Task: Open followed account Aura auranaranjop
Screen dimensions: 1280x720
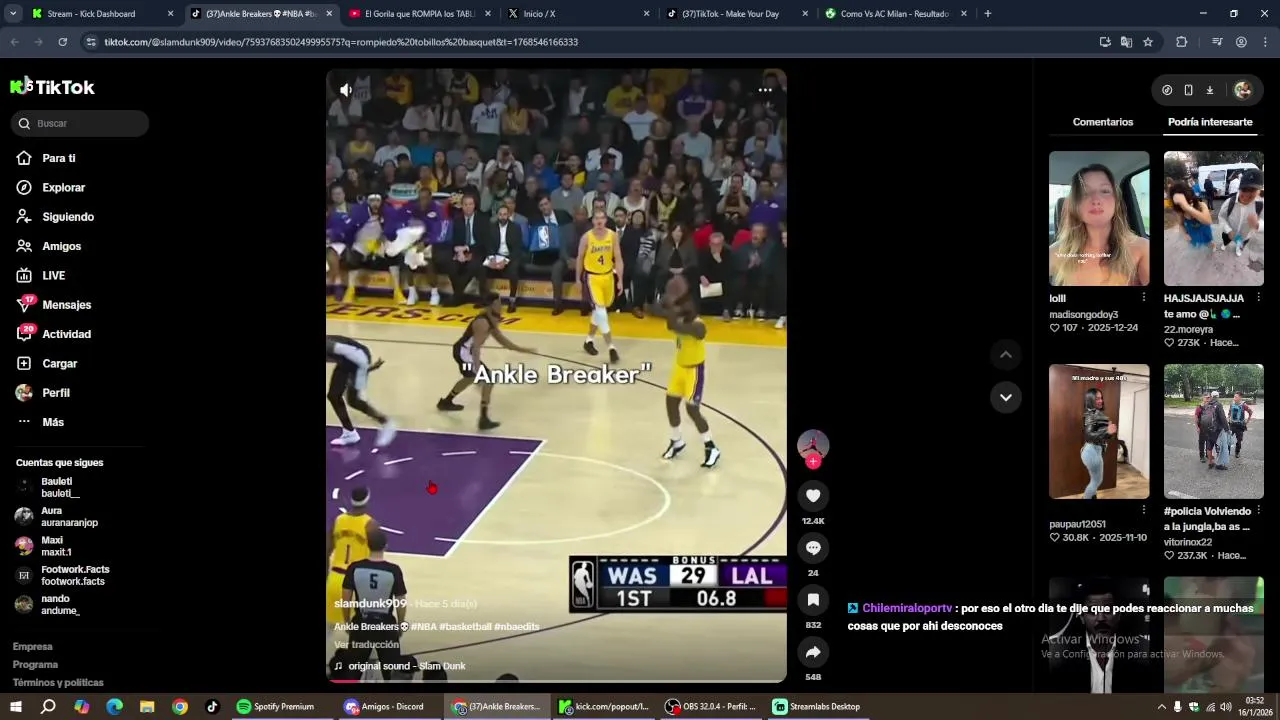Action: (68, 517)
